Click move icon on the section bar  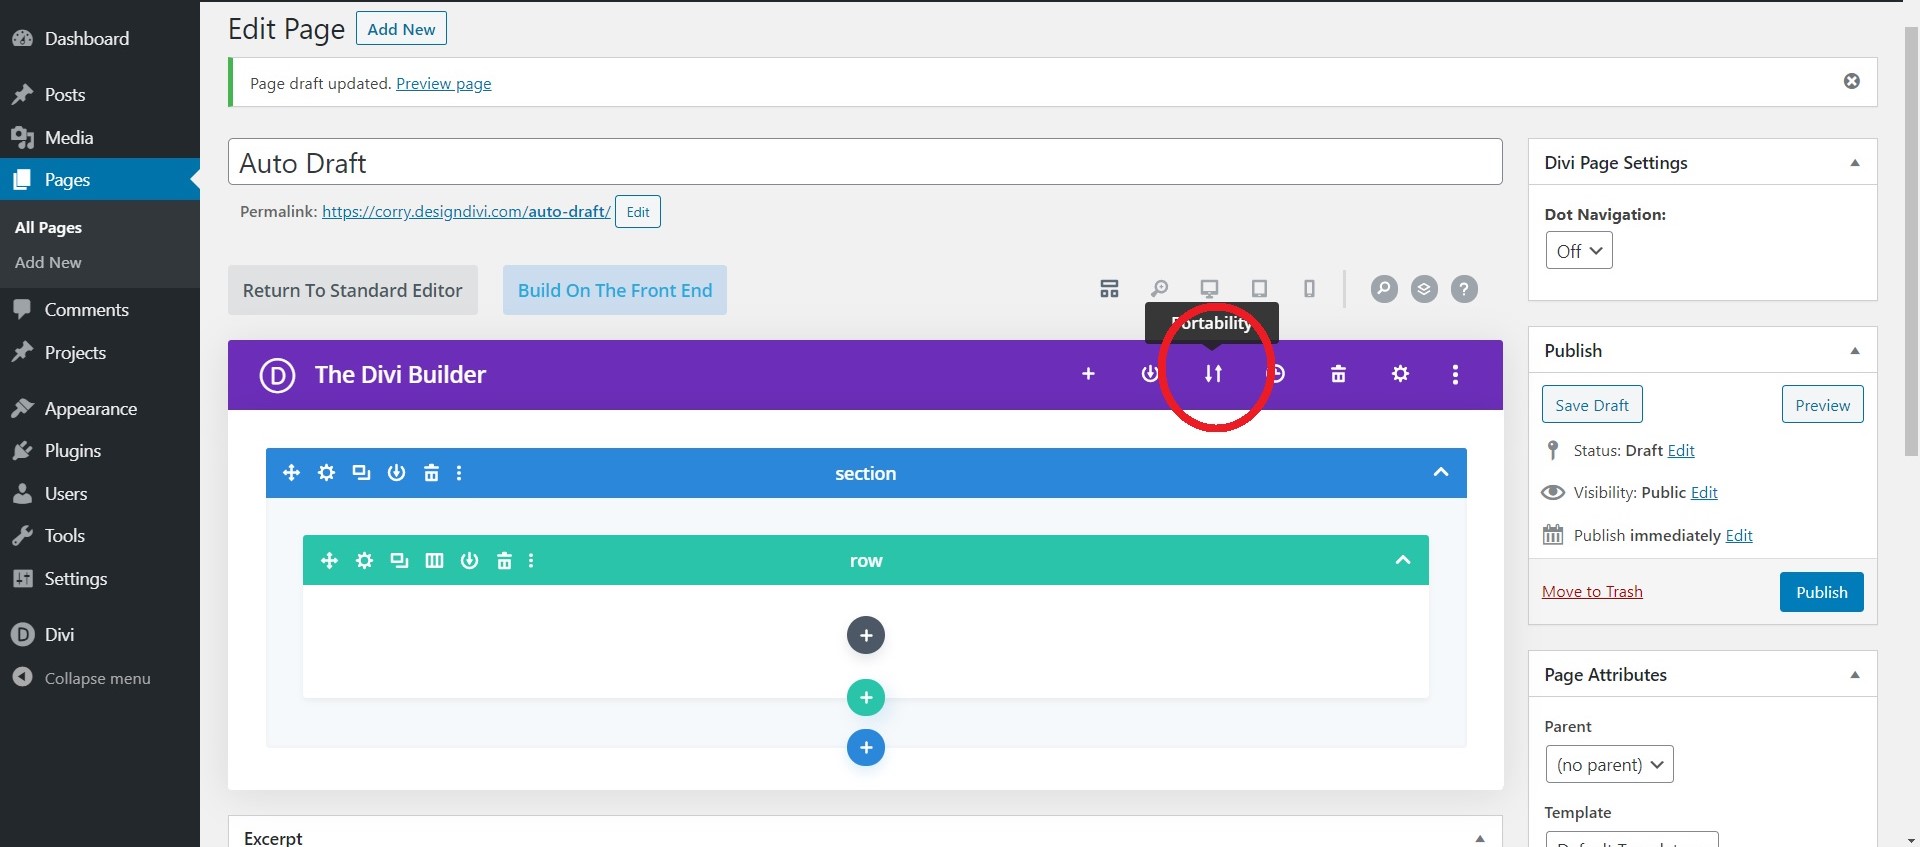click(x=291, y=473)
